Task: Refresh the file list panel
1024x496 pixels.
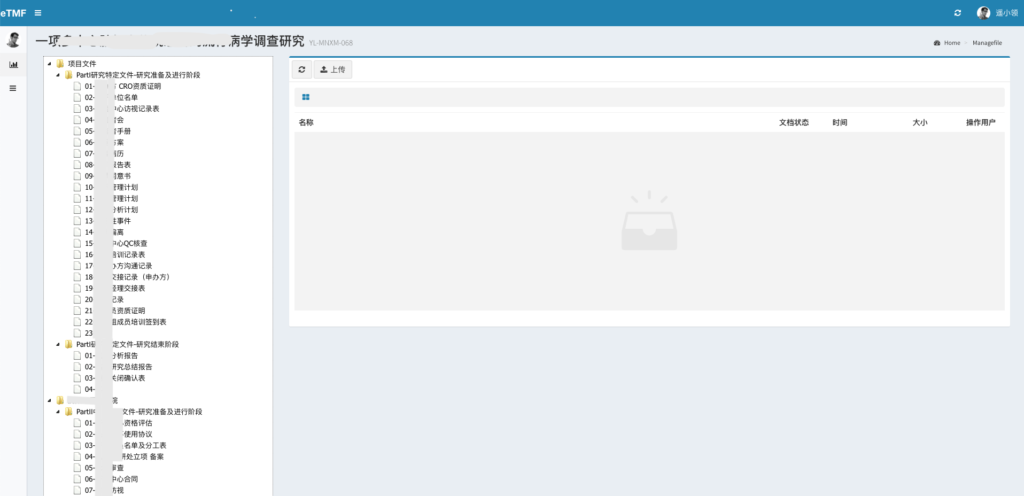Action: pos(302,70)
